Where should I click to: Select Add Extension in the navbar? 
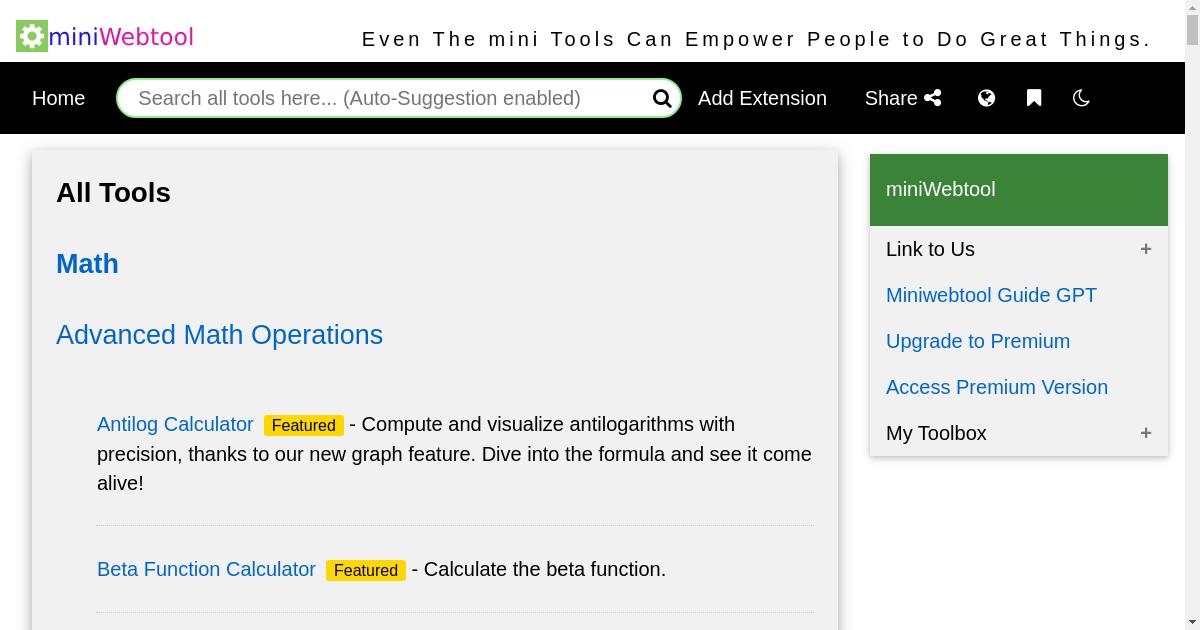[762, 98]
